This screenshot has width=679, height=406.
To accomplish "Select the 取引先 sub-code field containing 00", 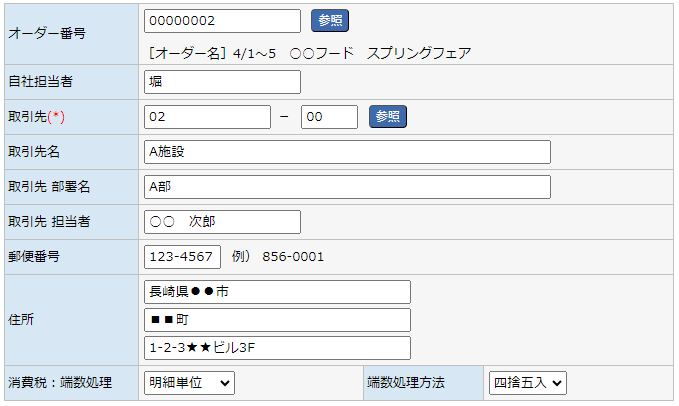I will (329, 117).
